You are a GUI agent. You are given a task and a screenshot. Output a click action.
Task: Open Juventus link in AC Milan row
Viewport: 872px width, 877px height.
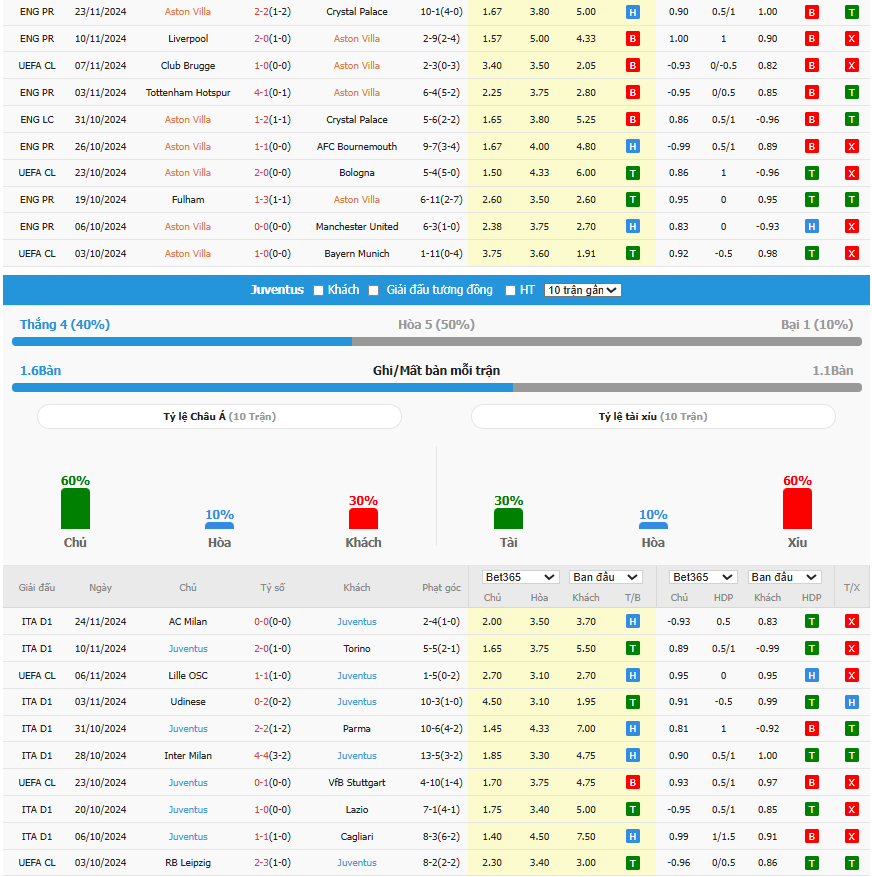[356, 621]
